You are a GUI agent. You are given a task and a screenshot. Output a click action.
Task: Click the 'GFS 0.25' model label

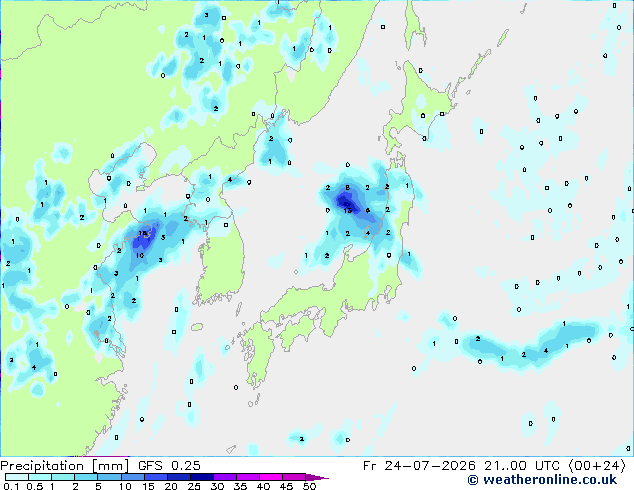(x=169, y=466)
